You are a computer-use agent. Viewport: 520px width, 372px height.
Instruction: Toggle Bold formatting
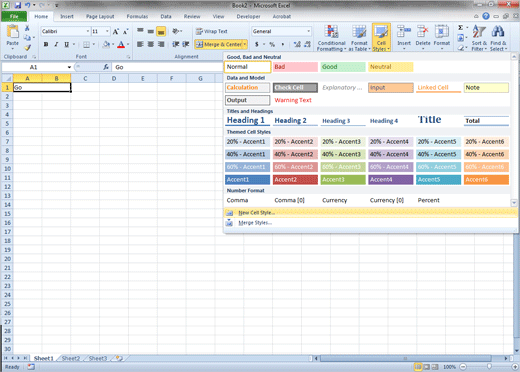(46, 44)
